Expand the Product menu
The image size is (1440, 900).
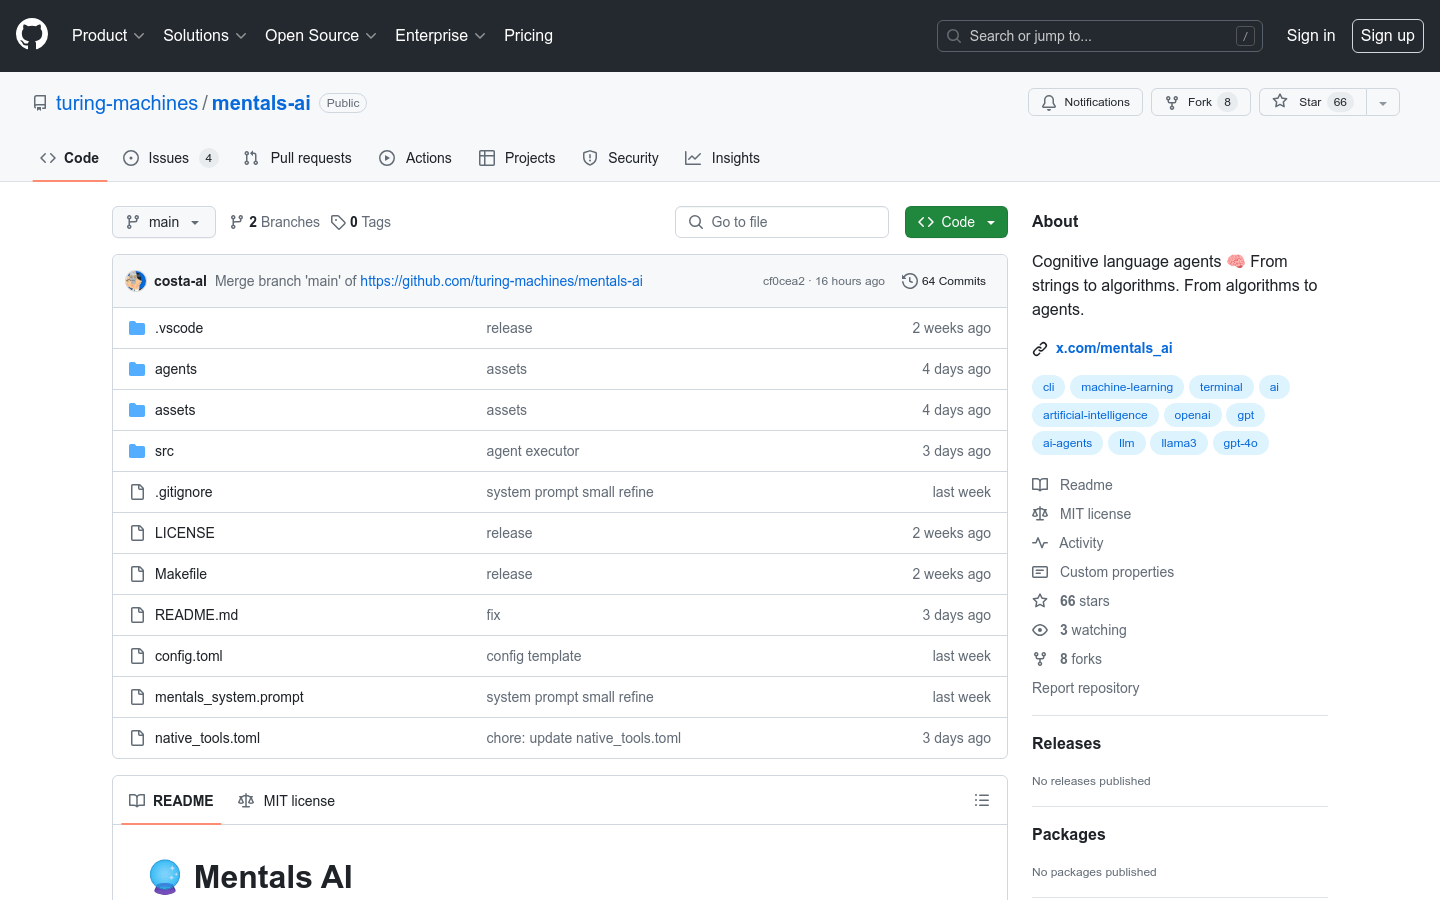pyautogui.click(x=108, y=35)
